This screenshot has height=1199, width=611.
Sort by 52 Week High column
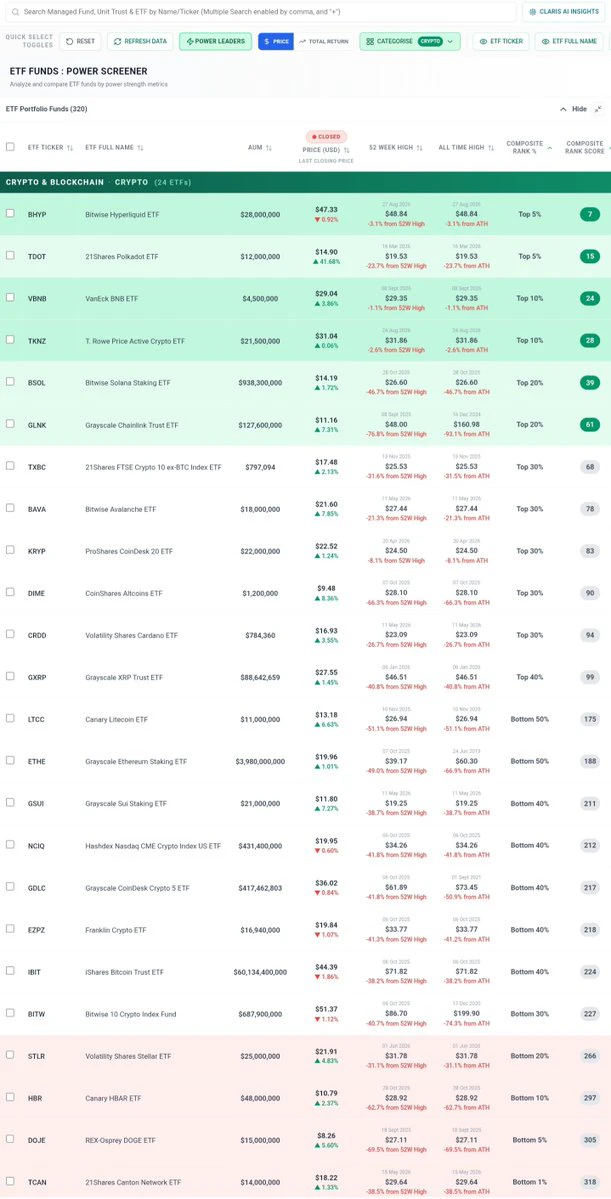(x=395, y=148)
